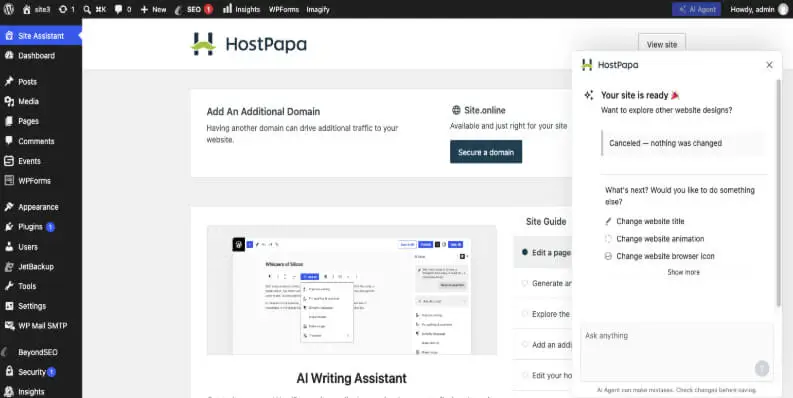
Task: Click the Pages icon in sidebar
Action: pyautogui.click(x=9, y=121)
